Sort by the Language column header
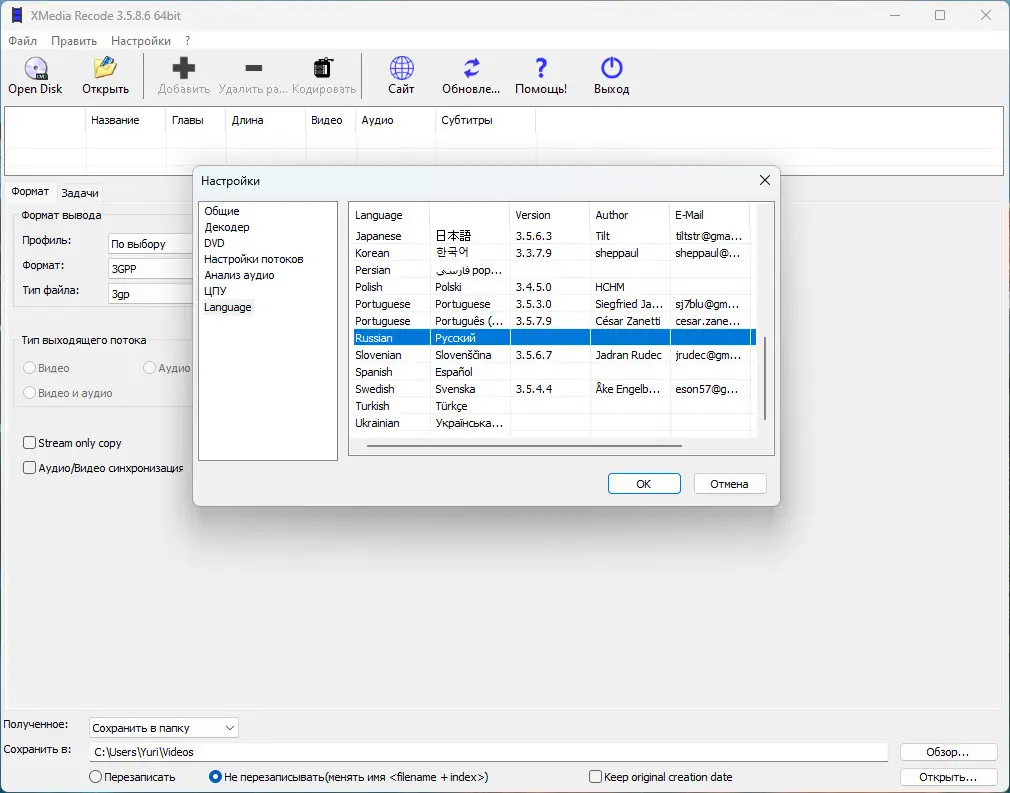This screenshot has height=793, width=1010. pos(389,215)
